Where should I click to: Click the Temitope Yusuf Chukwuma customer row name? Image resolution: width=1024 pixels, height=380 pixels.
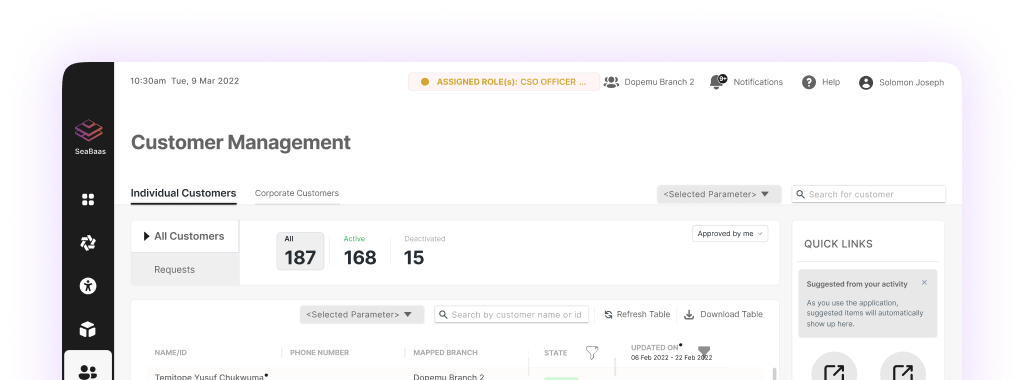point(209,377)
